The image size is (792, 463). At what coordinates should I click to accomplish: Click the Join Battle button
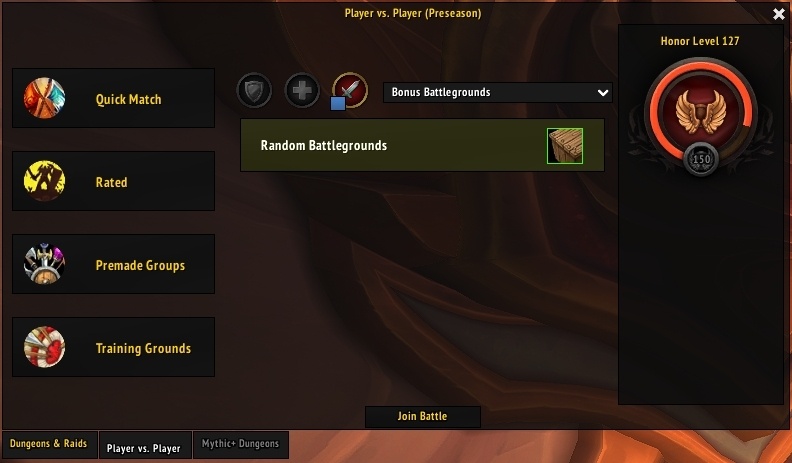click(x=422, y=417)
